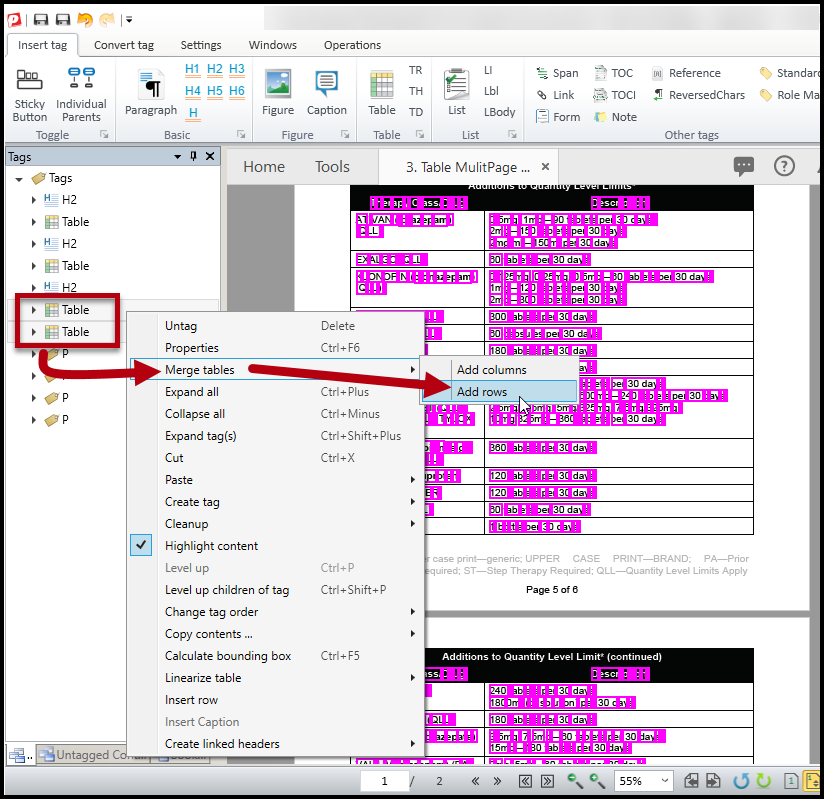Click the undo icon in quick access toolbar
The width and height of the screenshot is (824, 799).
(85, 20)
